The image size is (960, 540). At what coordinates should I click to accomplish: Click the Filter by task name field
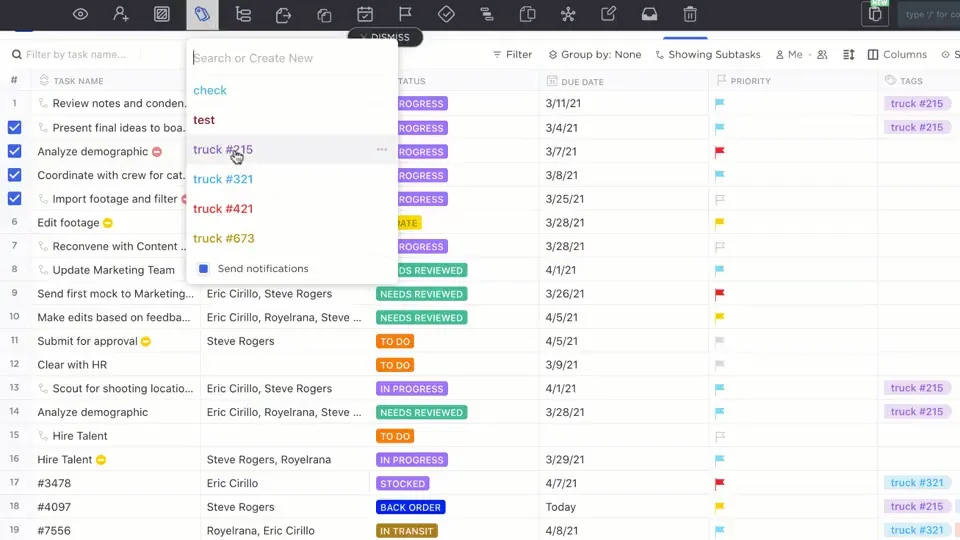click(76, 54)
